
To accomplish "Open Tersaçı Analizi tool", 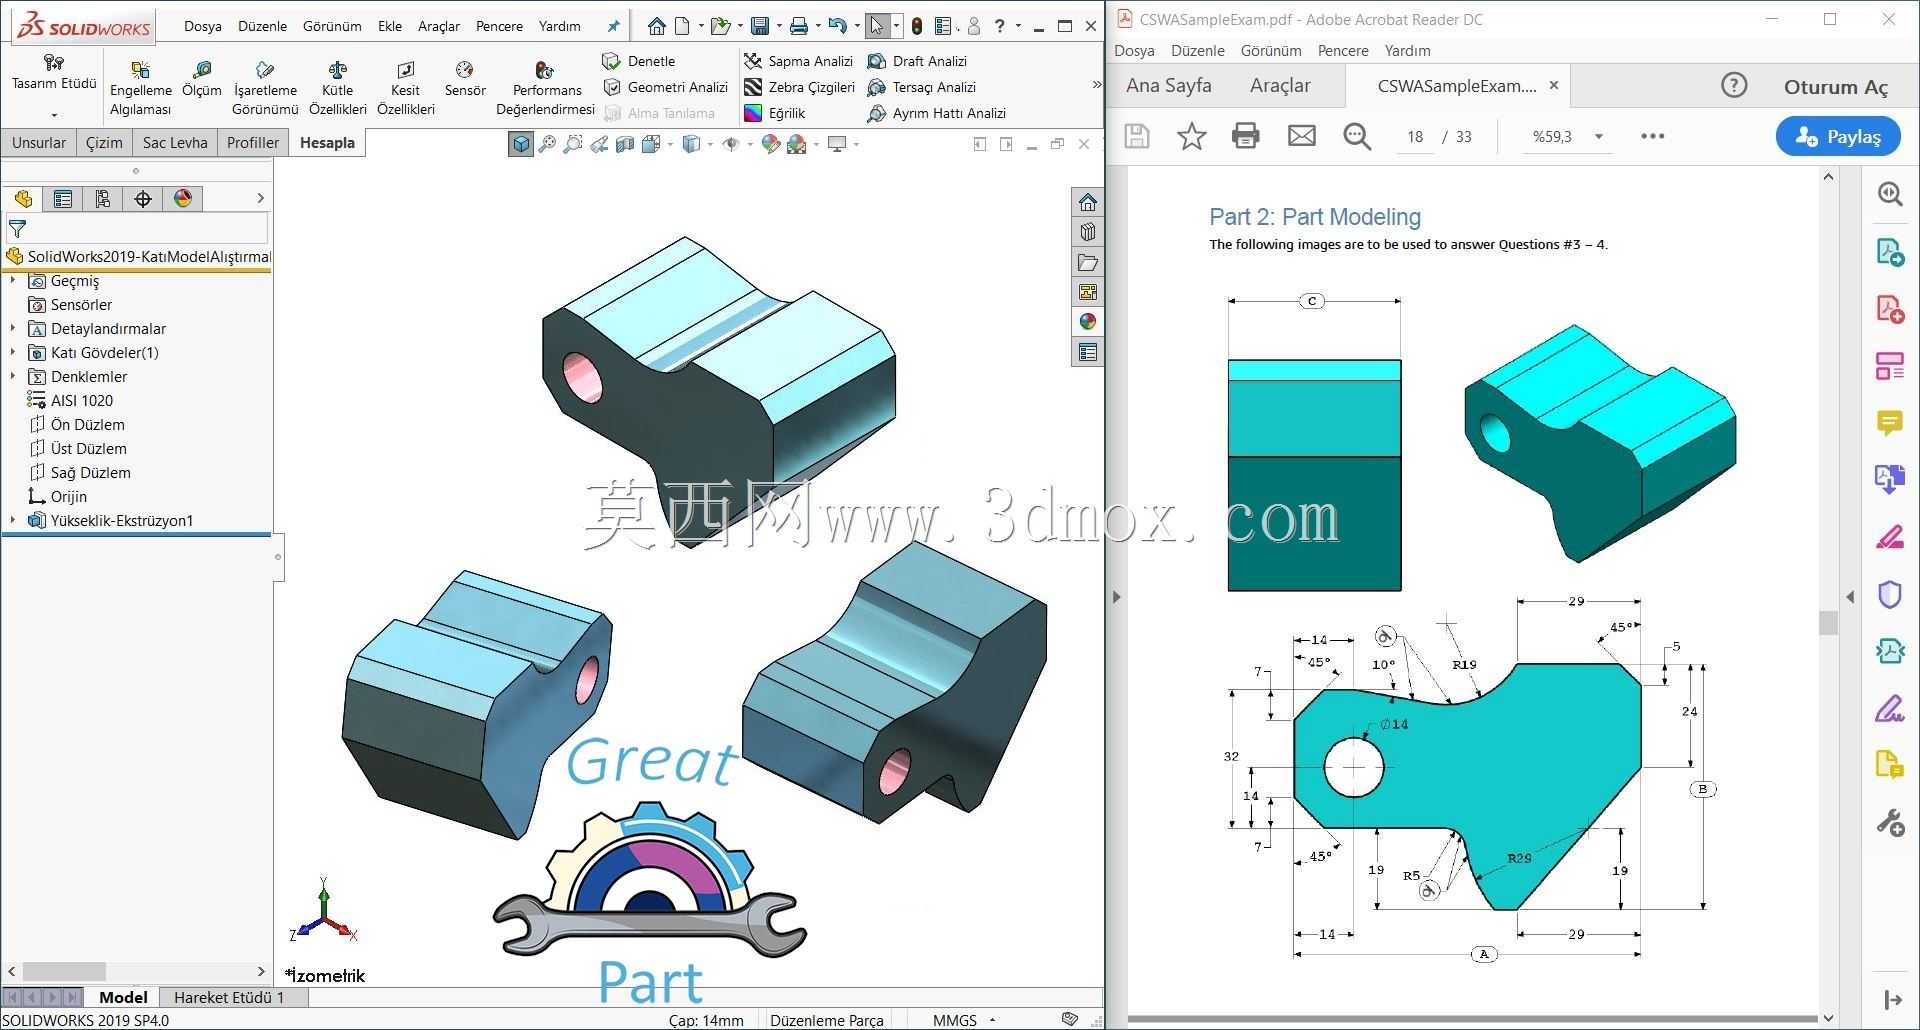I will click(x=921, y=87).
